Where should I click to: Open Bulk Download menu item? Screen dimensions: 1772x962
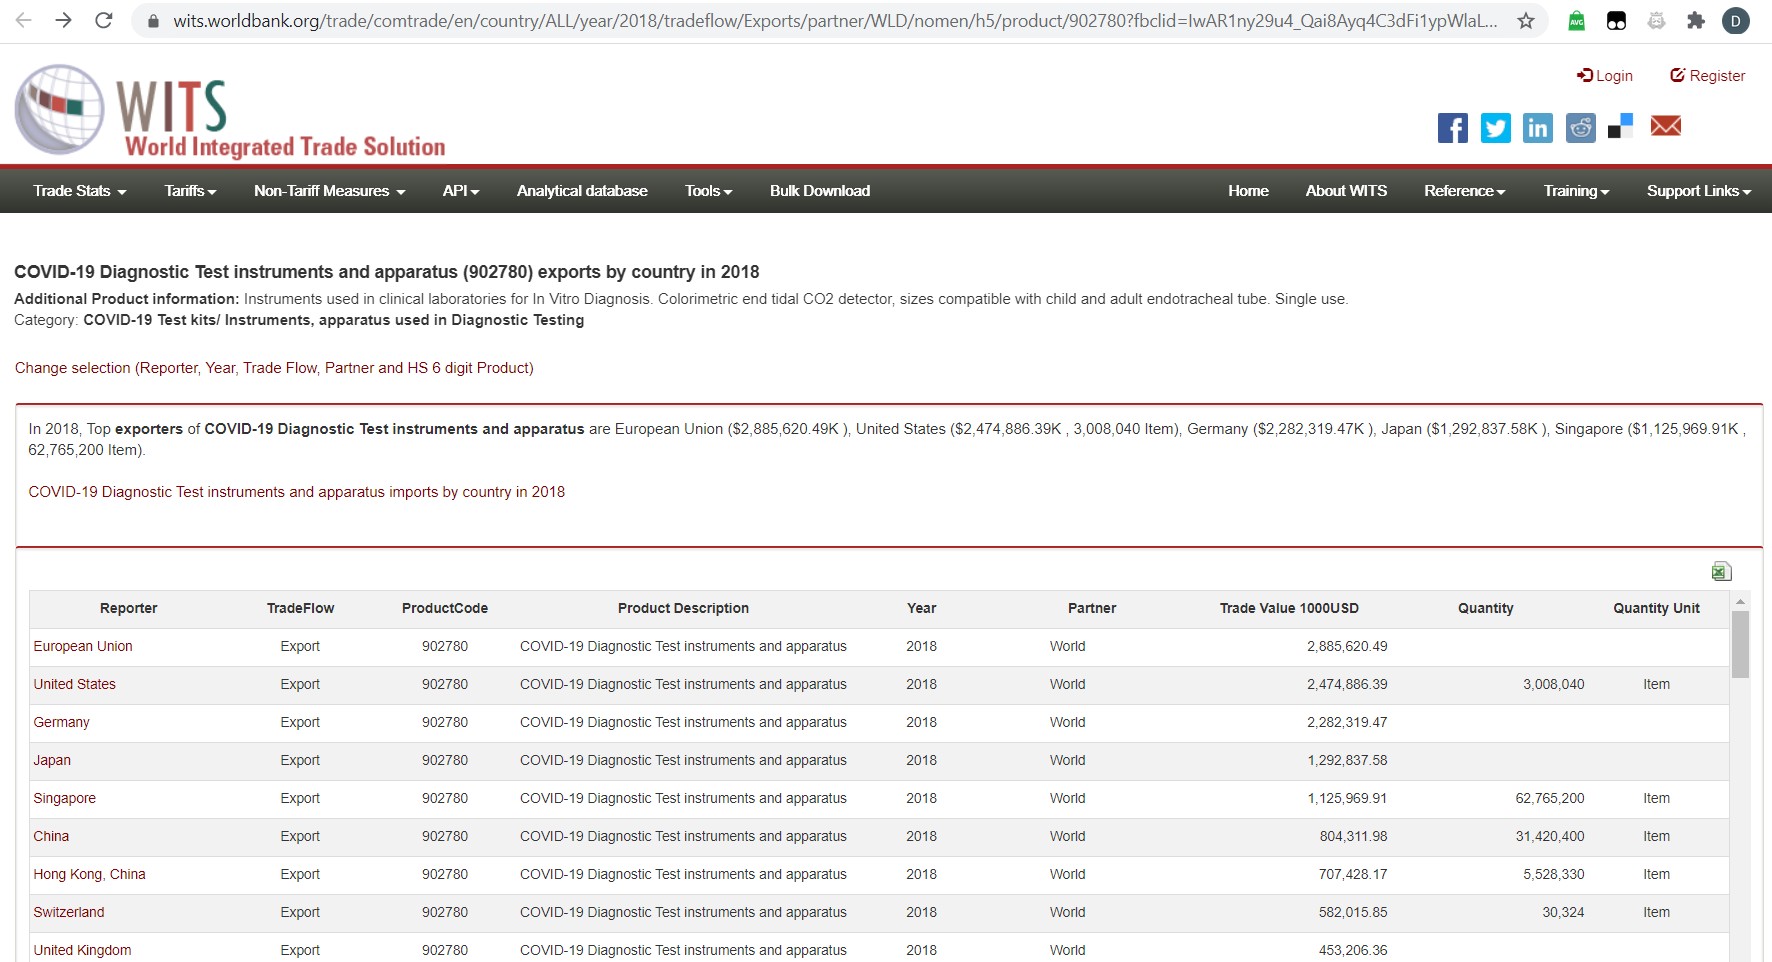pyautogui.click(x=819, y=191)
